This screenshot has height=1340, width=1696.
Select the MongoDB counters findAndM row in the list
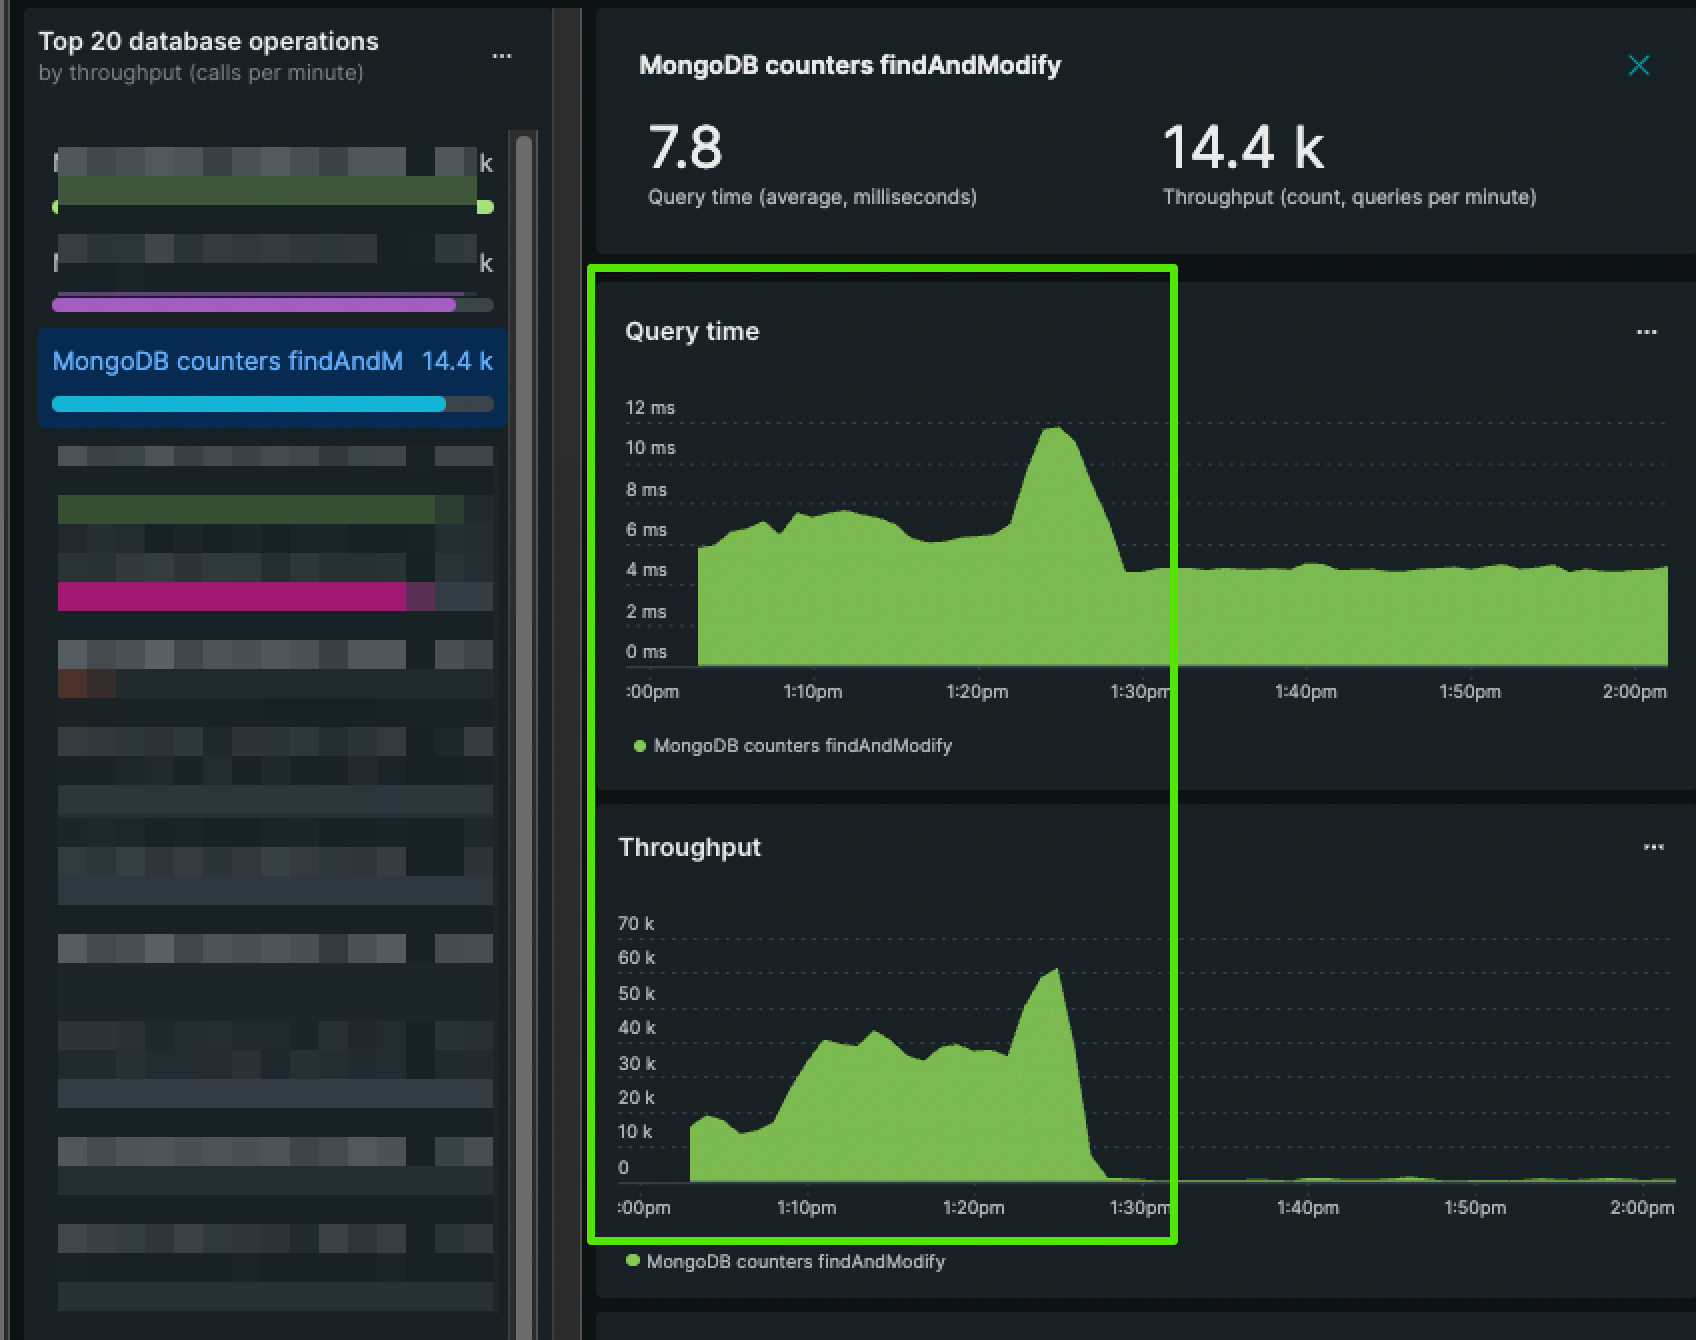pos(273,378)
